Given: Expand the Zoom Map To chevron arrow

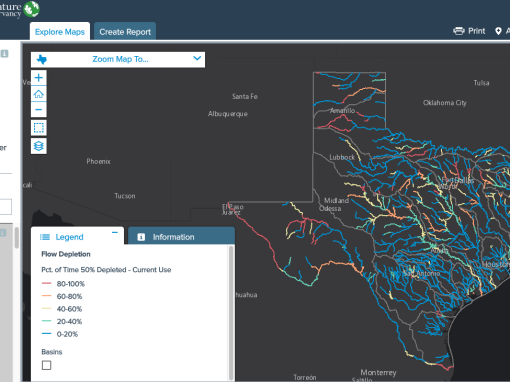Looking at the screenshot, I should click(x=197, y=58).
